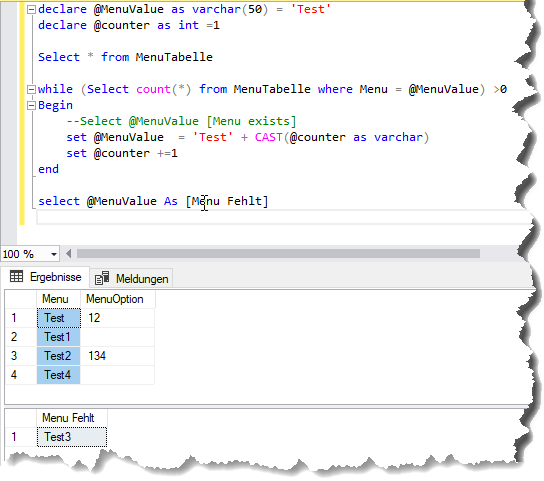Select the Test2 cell in results
This screenshot has width=544, height=481.
59,356
